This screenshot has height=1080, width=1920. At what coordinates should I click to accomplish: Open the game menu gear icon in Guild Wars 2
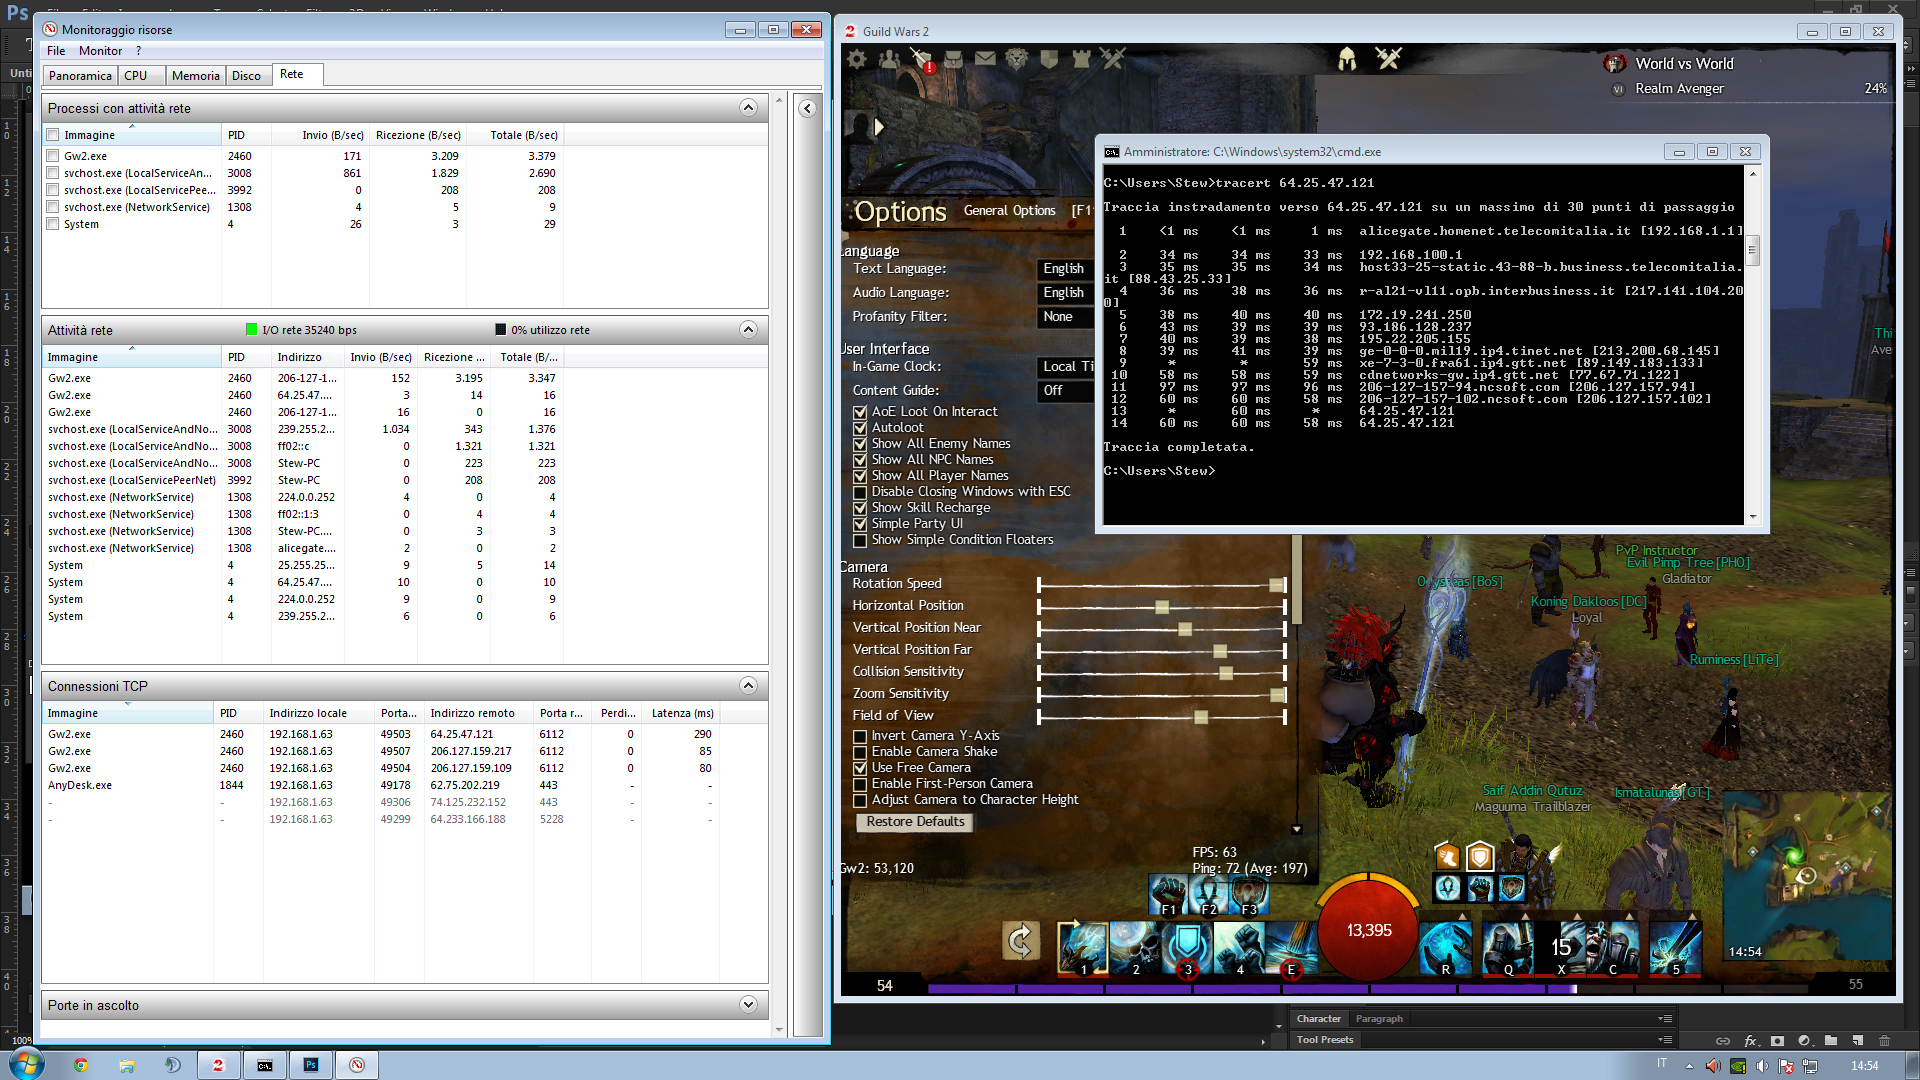pyautogui.click(x=857, y=59)
